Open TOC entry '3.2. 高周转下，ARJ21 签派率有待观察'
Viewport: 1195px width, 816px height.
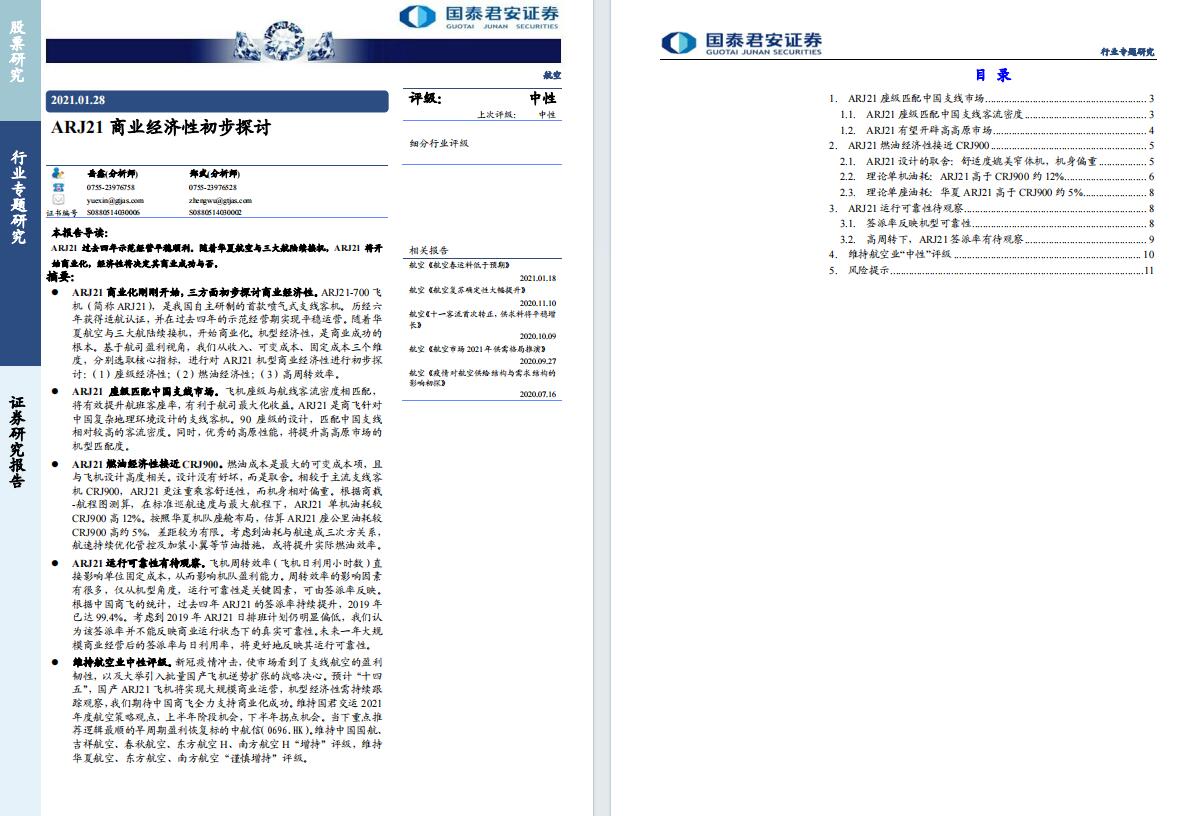(x=997, y=239)
